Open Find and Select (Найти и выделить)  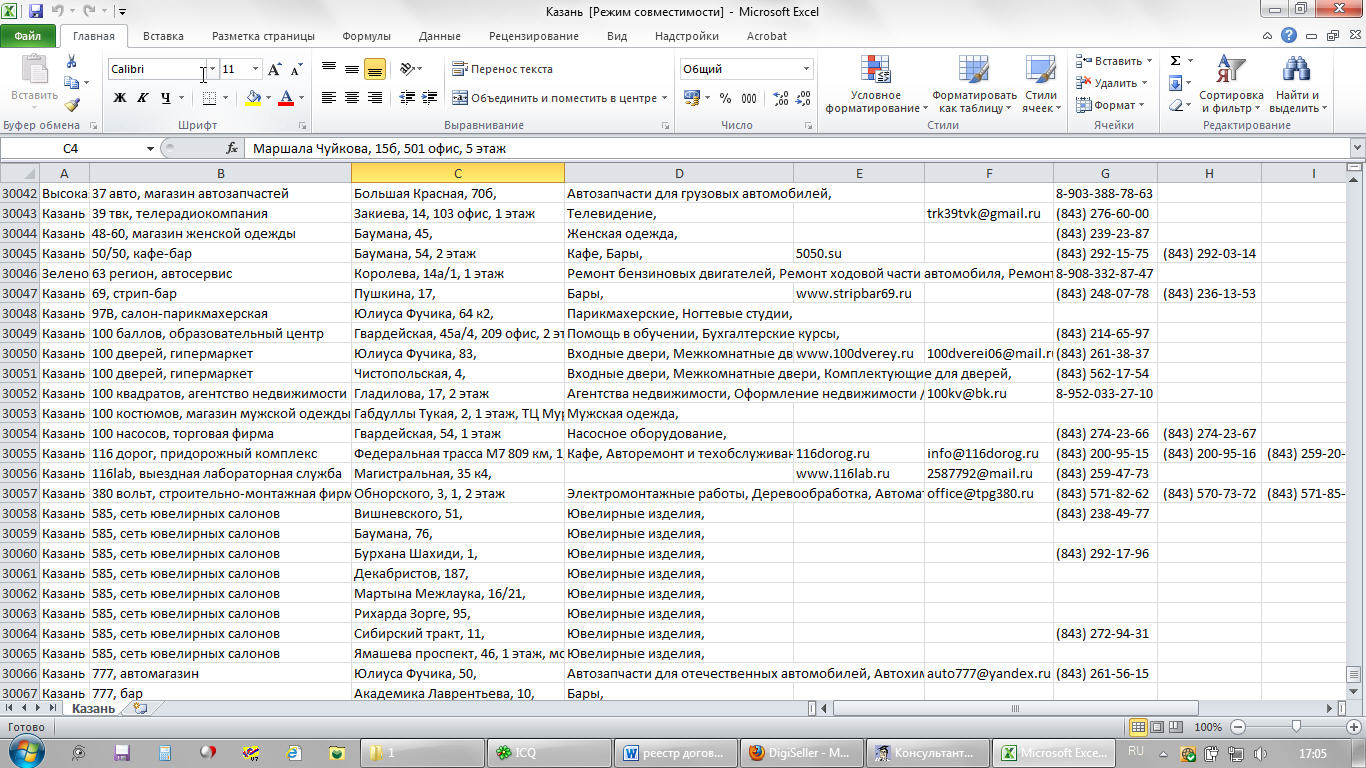[1297, 85]
